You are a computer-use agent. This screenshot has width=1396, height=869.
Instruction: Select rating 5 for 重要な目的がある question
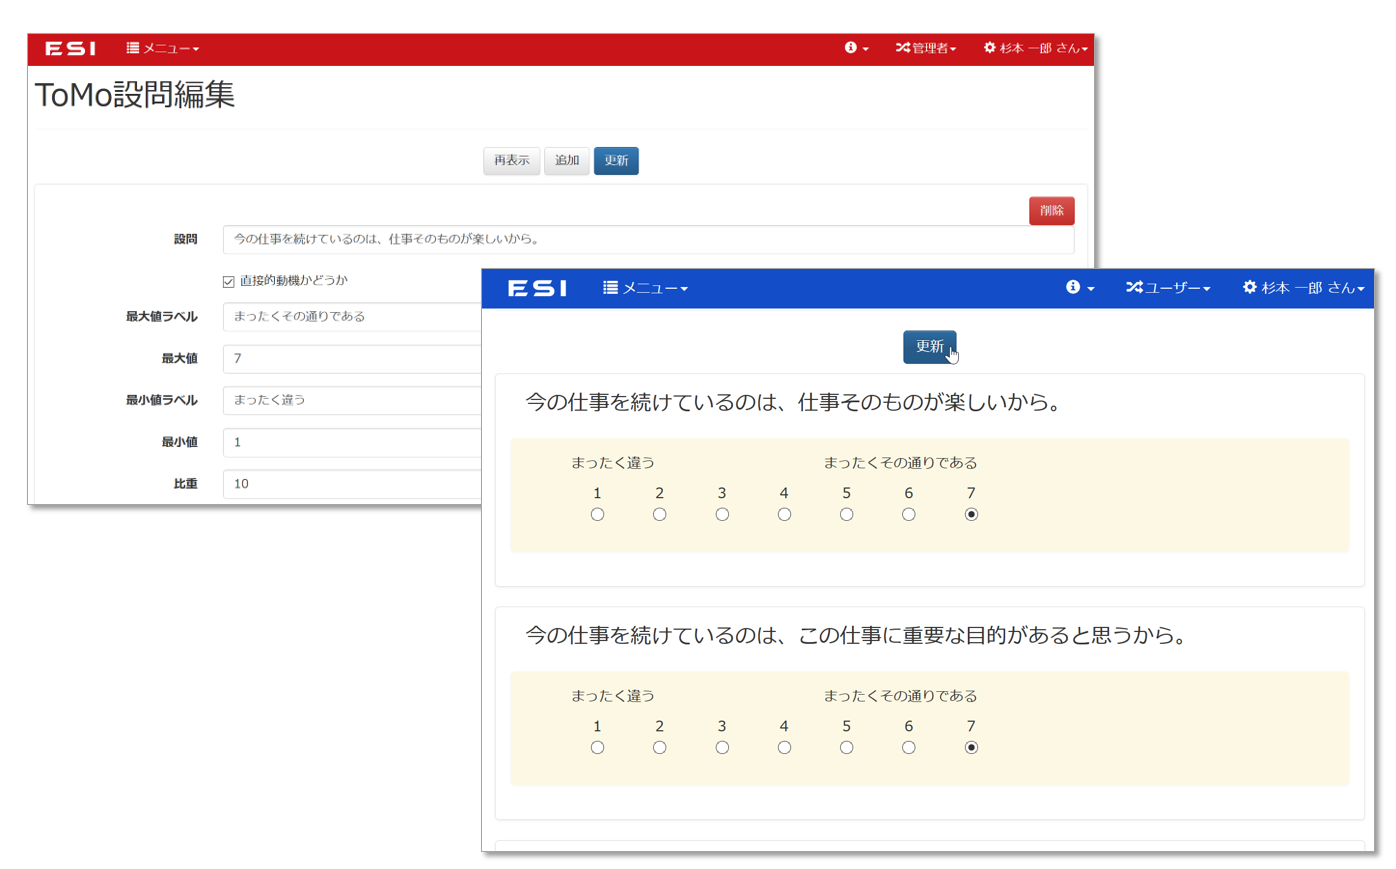coord(846,748)
